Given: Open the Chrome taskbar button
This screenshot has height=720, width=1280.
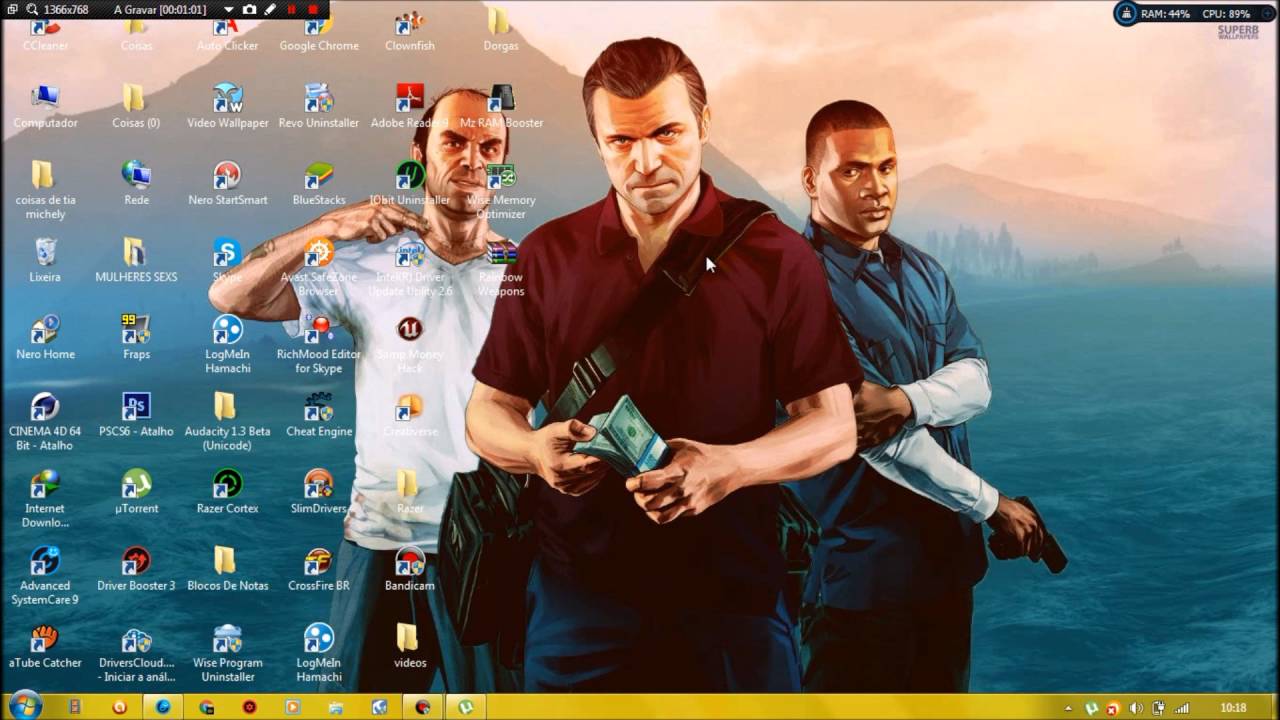Looking at the screenshot, I should coord(207,707).
